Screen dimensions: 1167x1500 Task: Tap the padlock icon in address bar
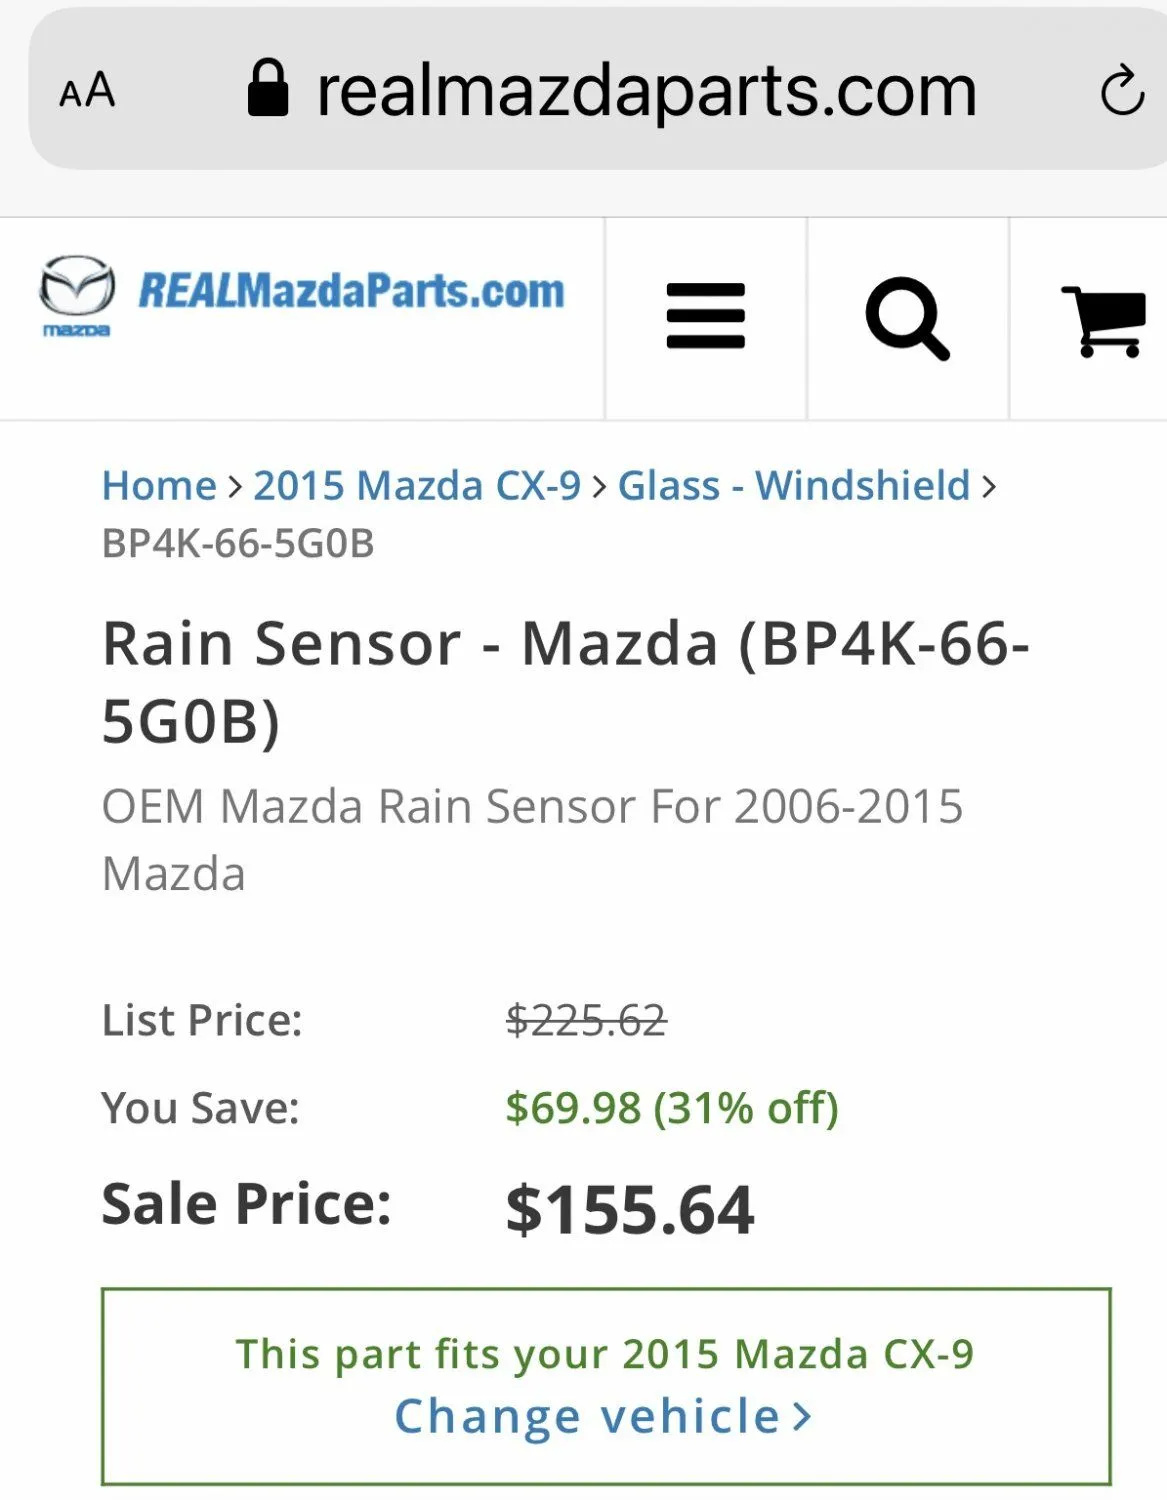pyautogui.click(x=268, y=87)
